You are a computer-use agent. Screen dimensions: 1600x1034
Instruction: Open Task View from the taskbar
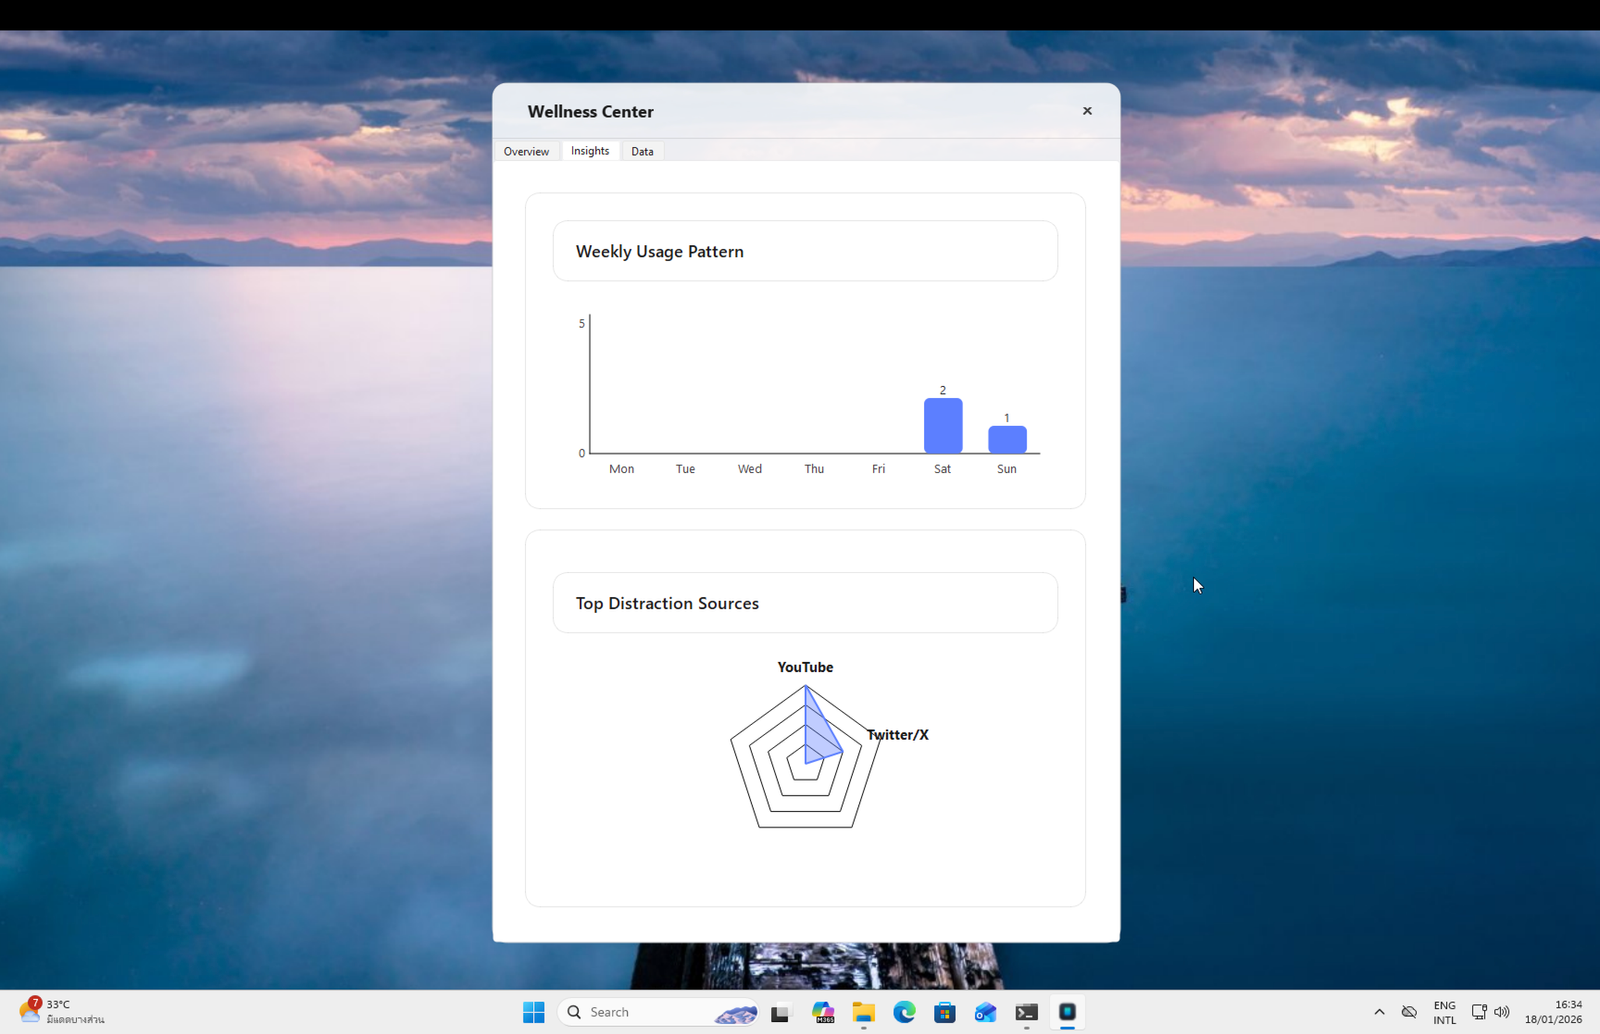780,1012
